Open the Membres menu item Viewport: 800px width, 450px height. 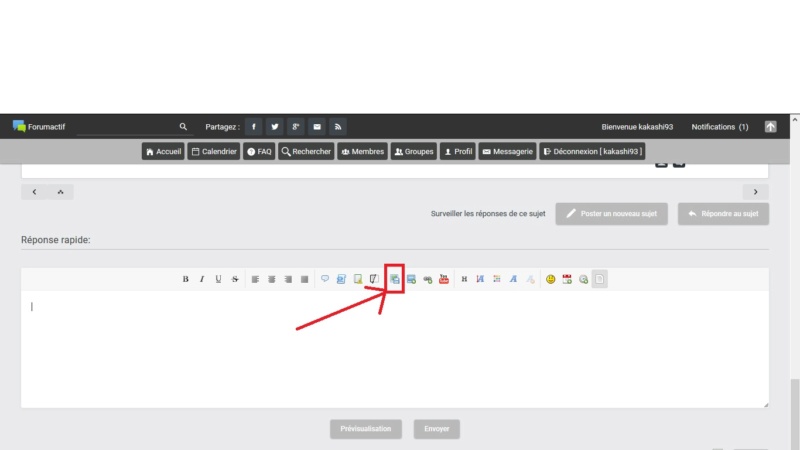click(362, 152)
